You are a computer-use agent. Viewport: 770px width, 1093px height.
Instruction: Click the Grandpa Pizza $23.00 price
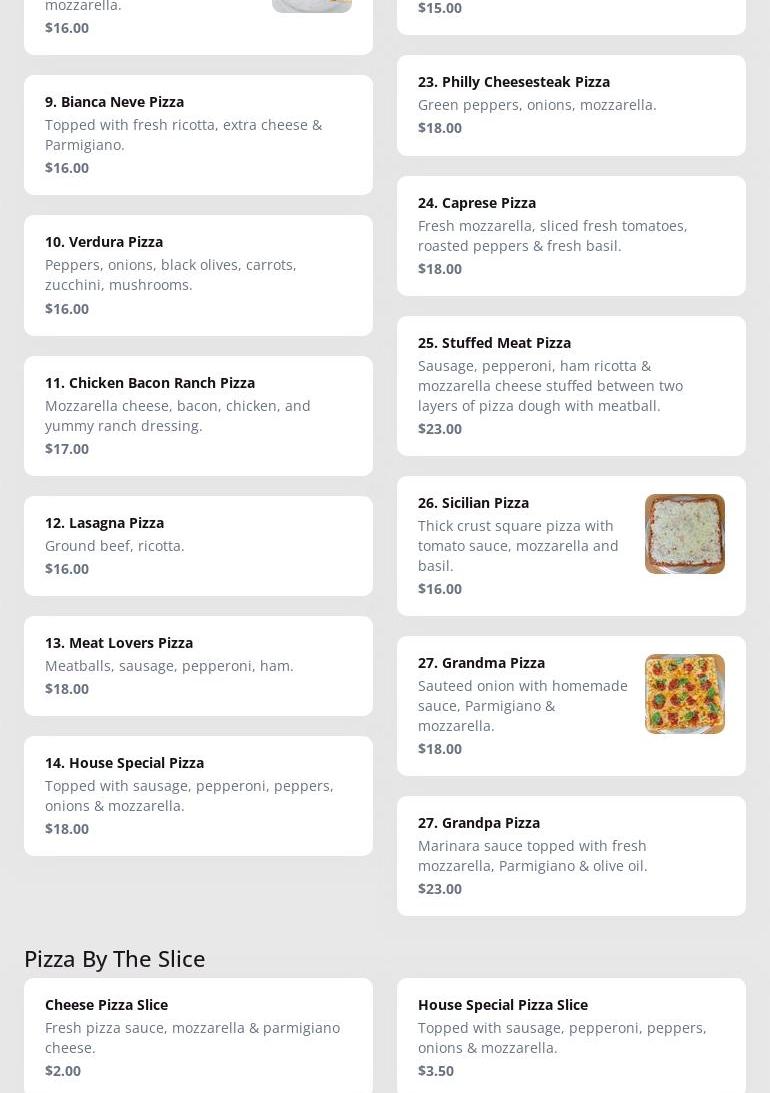440,889
